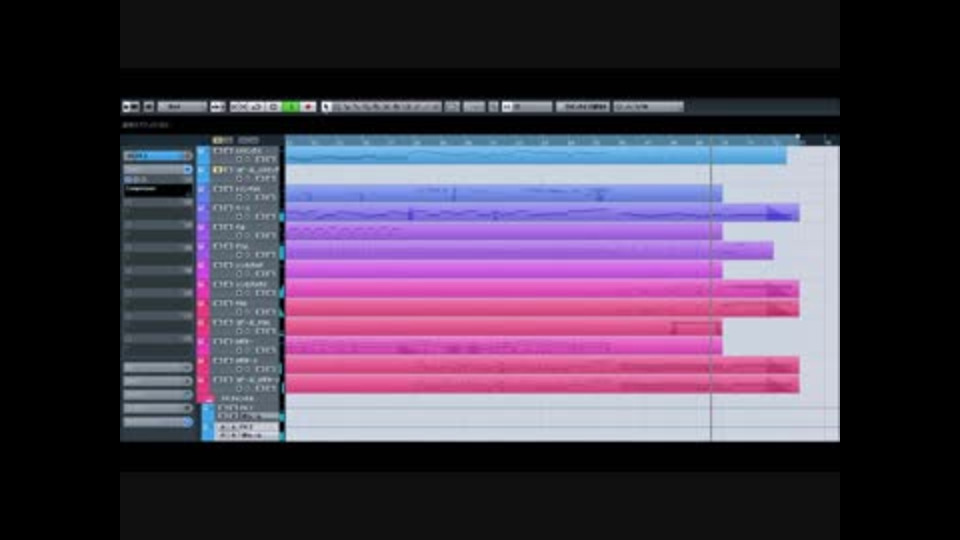
Task: Click the auto-scroll icon after the automation dropdown
Action: point(217,107)
